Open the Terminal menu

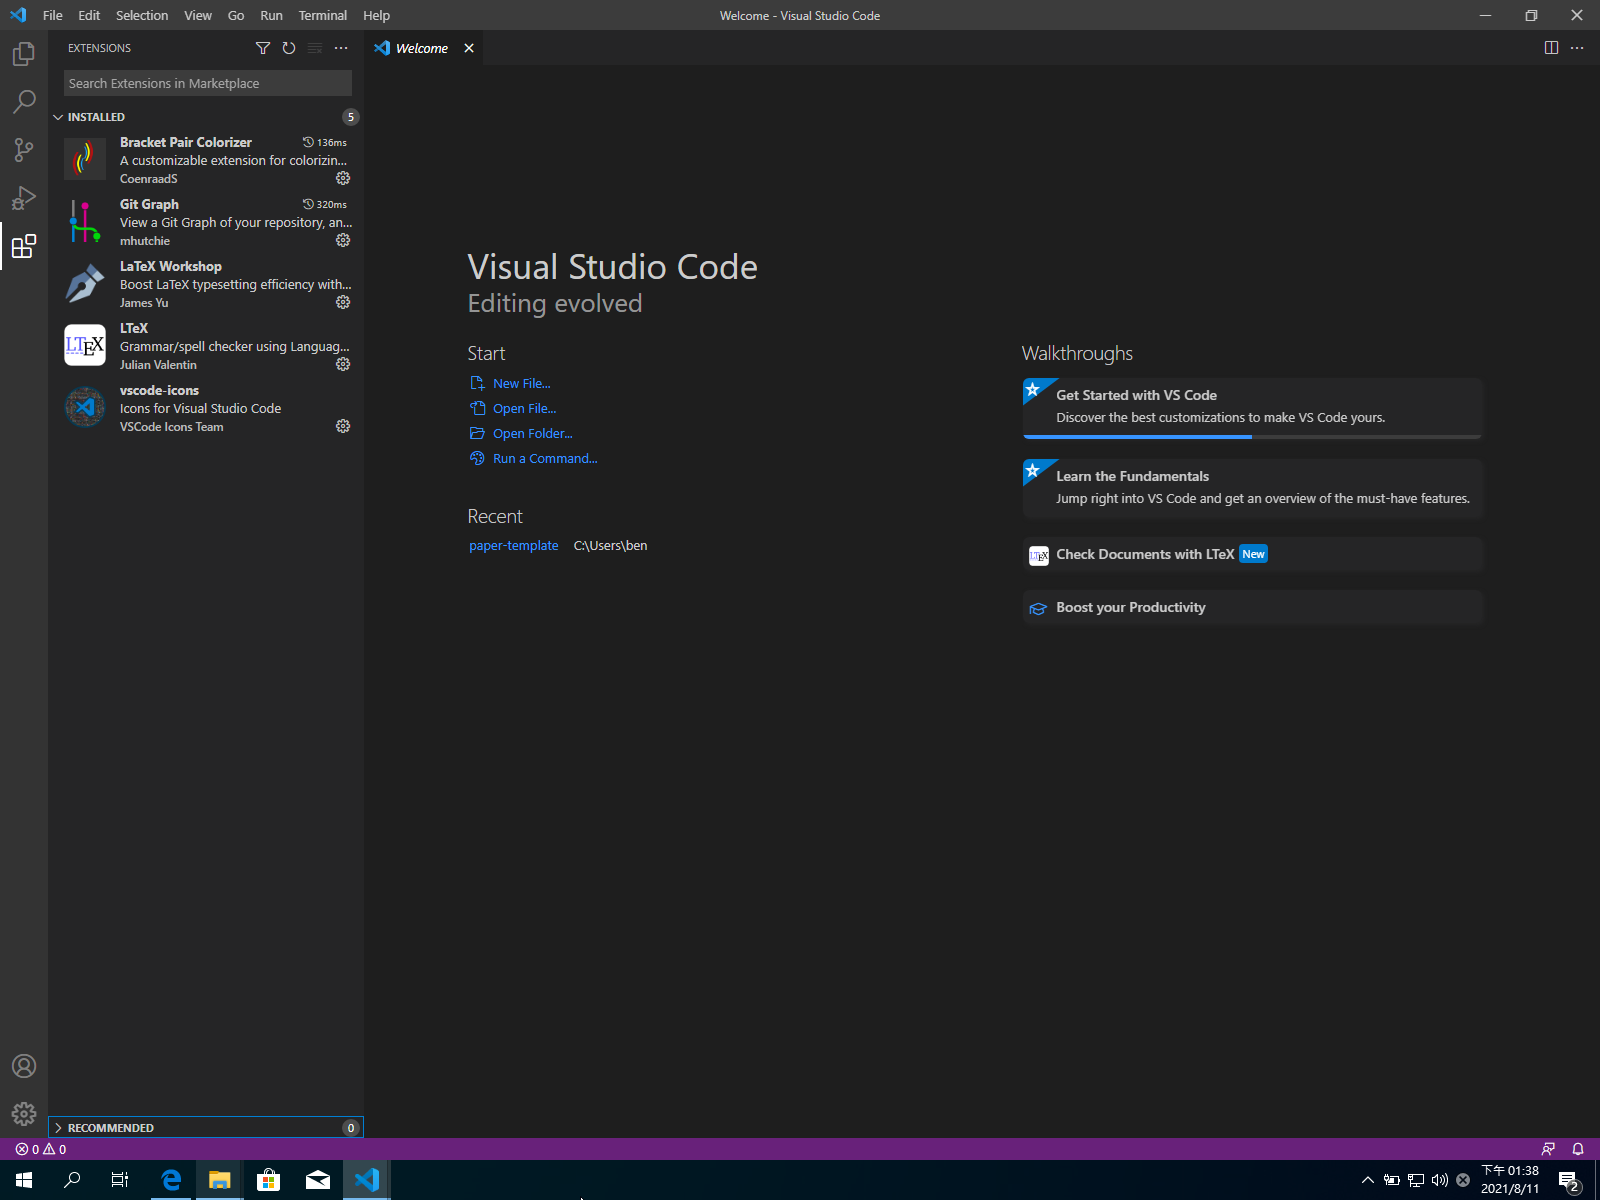coord(323,15)
